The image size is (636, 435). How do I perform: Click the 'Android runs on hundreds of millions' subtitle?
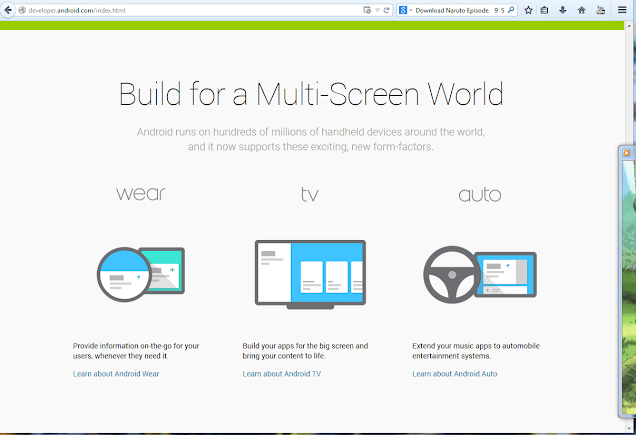click(311, 139)
